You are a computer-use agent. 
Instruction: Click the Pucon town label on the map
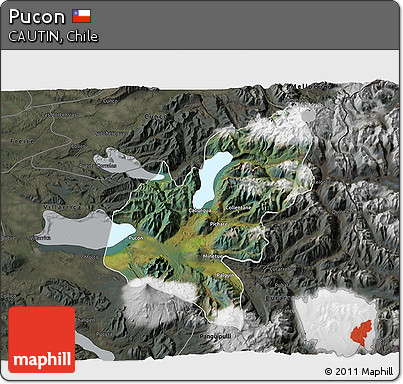(x=136, y=238)
